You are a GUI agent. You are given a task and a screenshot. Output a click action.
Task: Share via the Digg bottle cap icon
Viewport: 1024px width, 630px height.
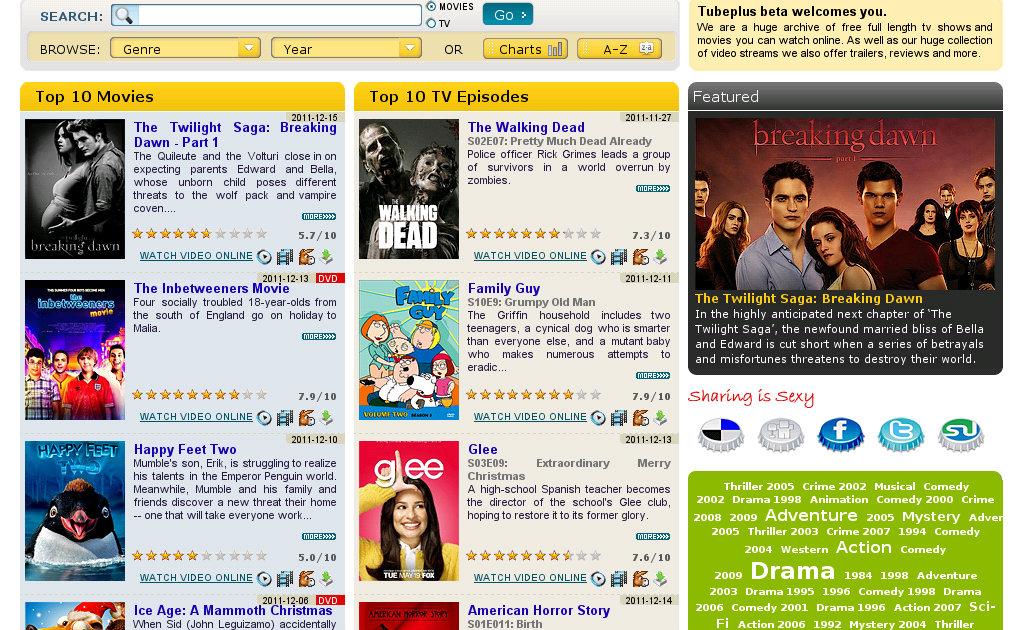(781, 435)
